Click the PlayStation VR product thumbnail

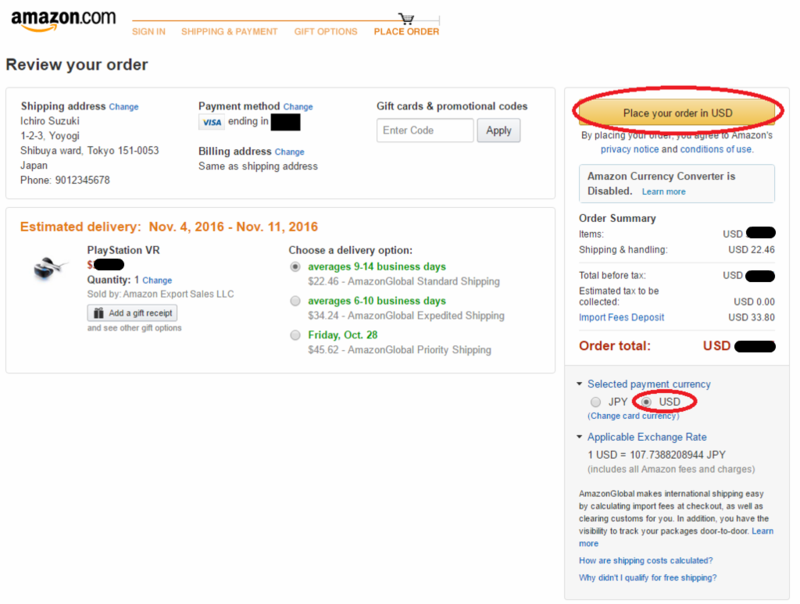point(49,267)
